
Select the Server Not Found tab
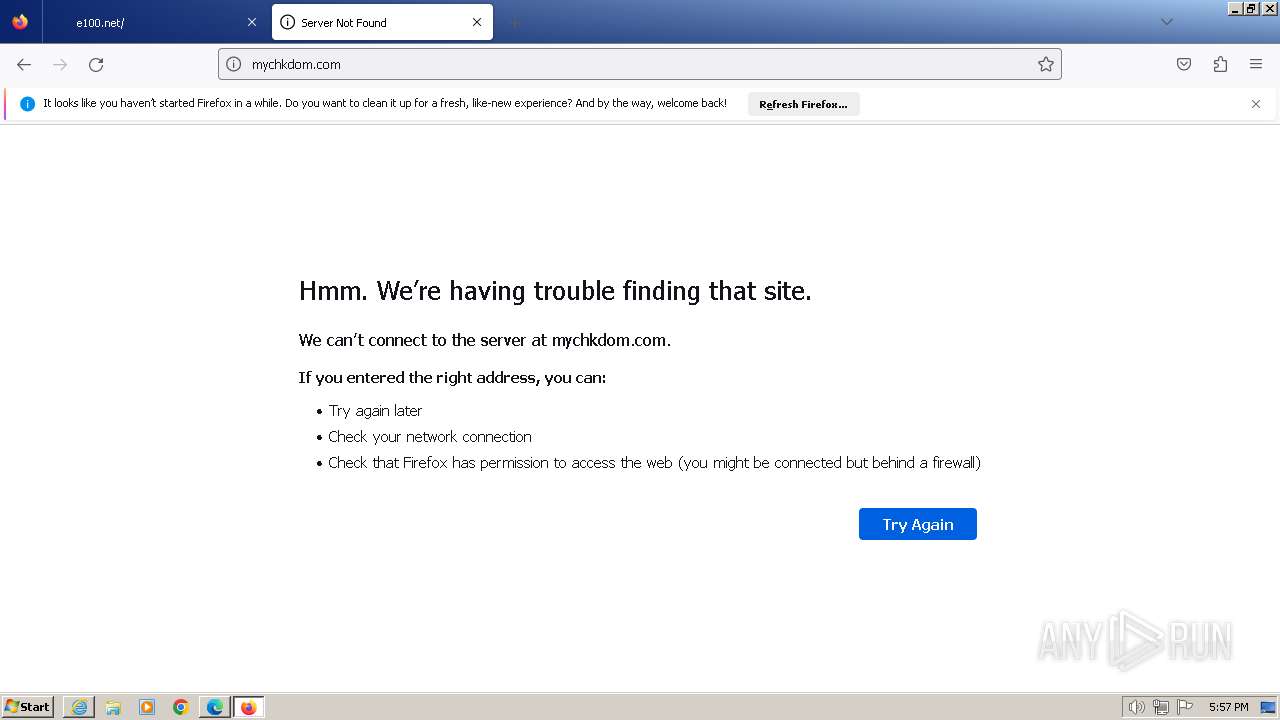[x=382, y=22]
